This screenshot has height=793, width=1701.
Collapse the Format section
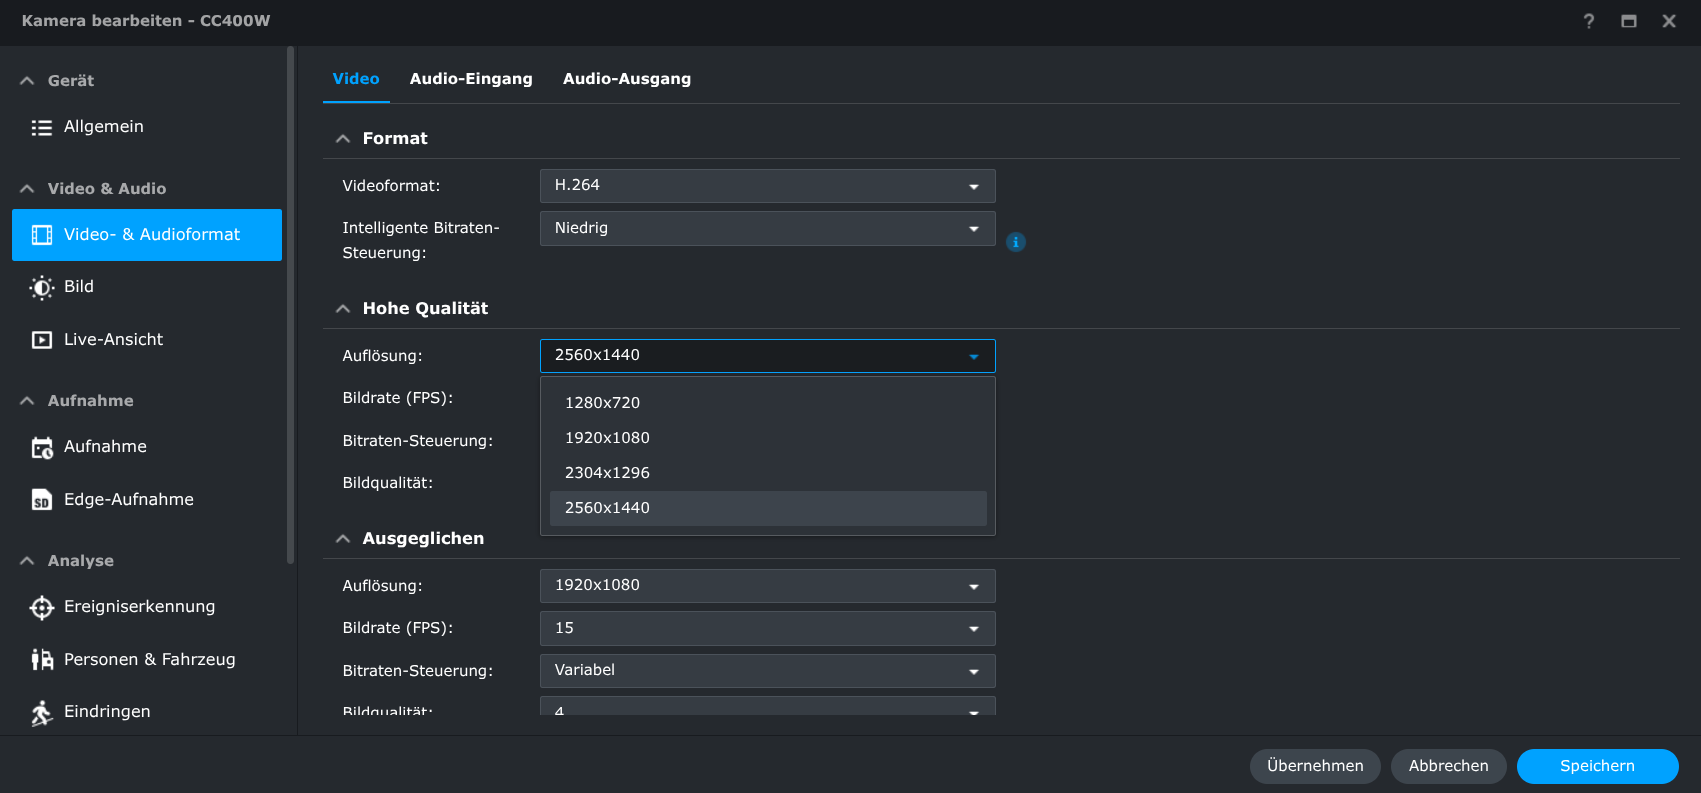pos(343,139)
